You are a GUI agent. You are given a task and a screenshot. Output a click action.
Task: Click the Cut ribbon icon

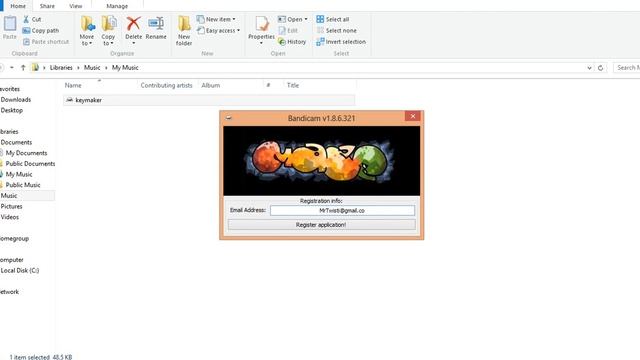click(26, 19)
